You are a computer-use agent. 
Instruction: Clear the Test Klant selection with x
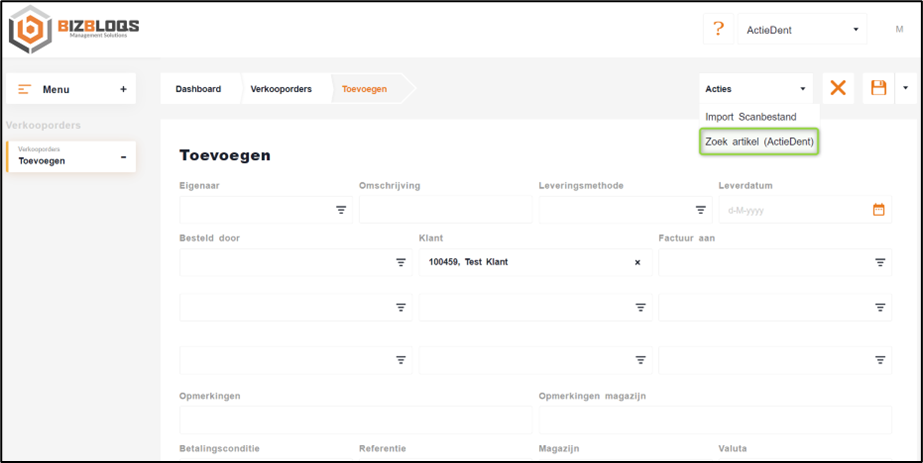[637, 262]
